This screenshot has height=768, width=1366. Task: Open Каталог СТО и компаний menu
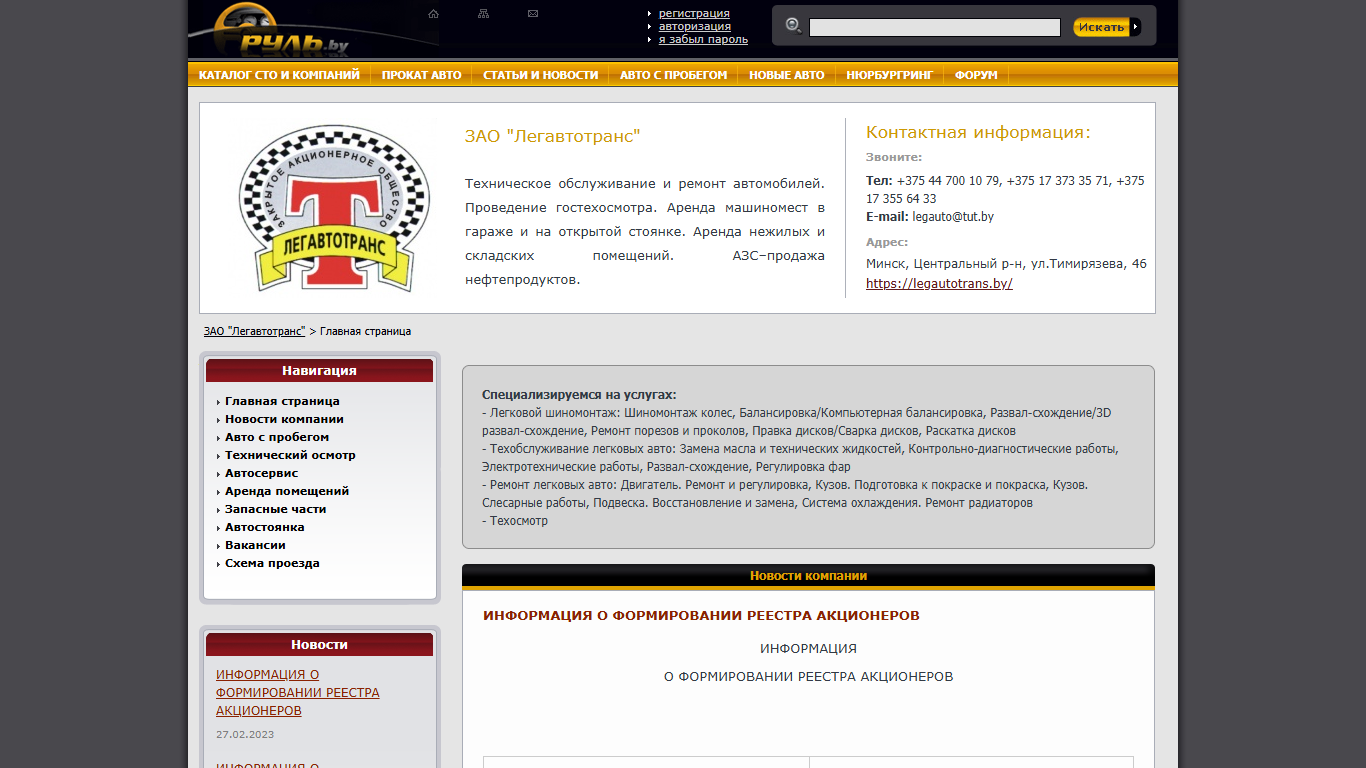(x=279, y=75)
